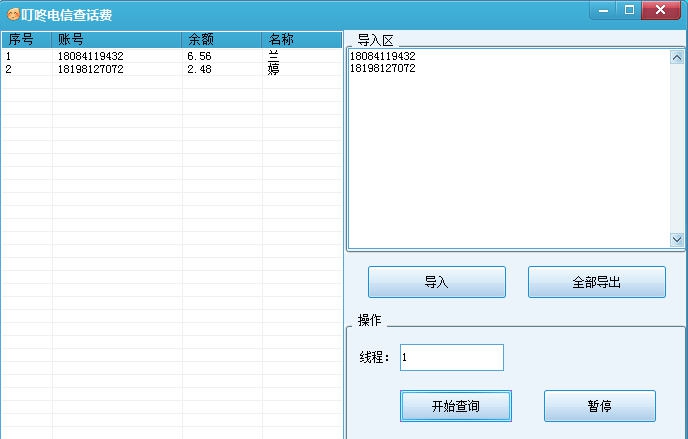688x439 pixels.
Task: Click 18198127072 line in import area
Action: [x=382, y=68]
